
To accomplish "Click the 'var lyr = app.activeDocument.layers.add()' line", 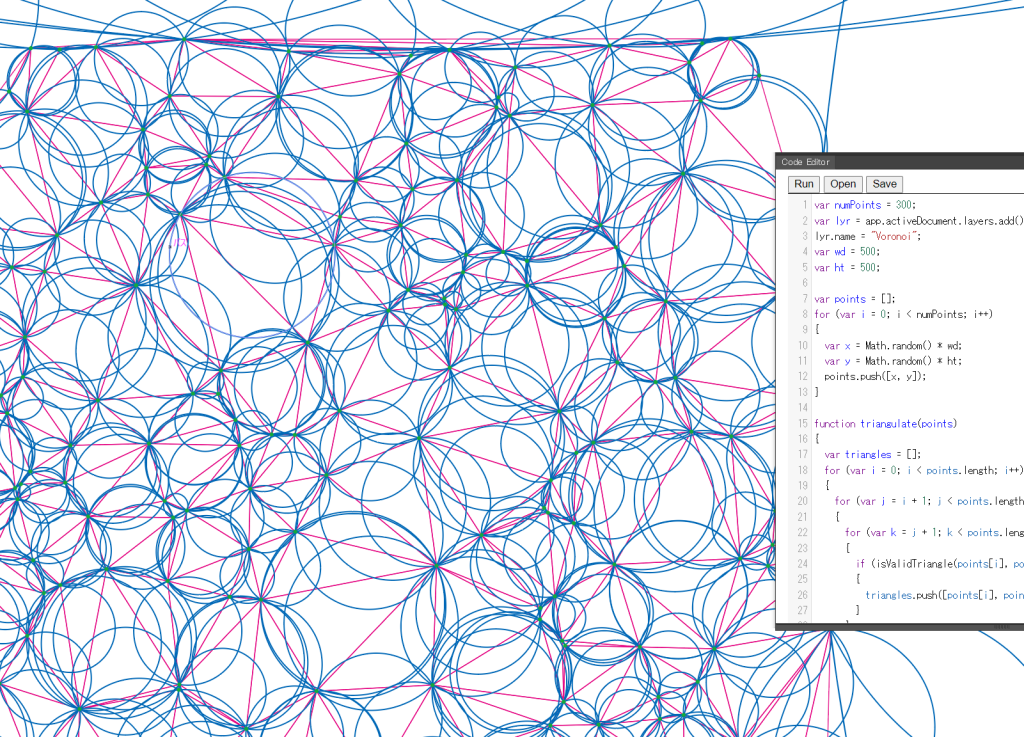I will [918, 221].
